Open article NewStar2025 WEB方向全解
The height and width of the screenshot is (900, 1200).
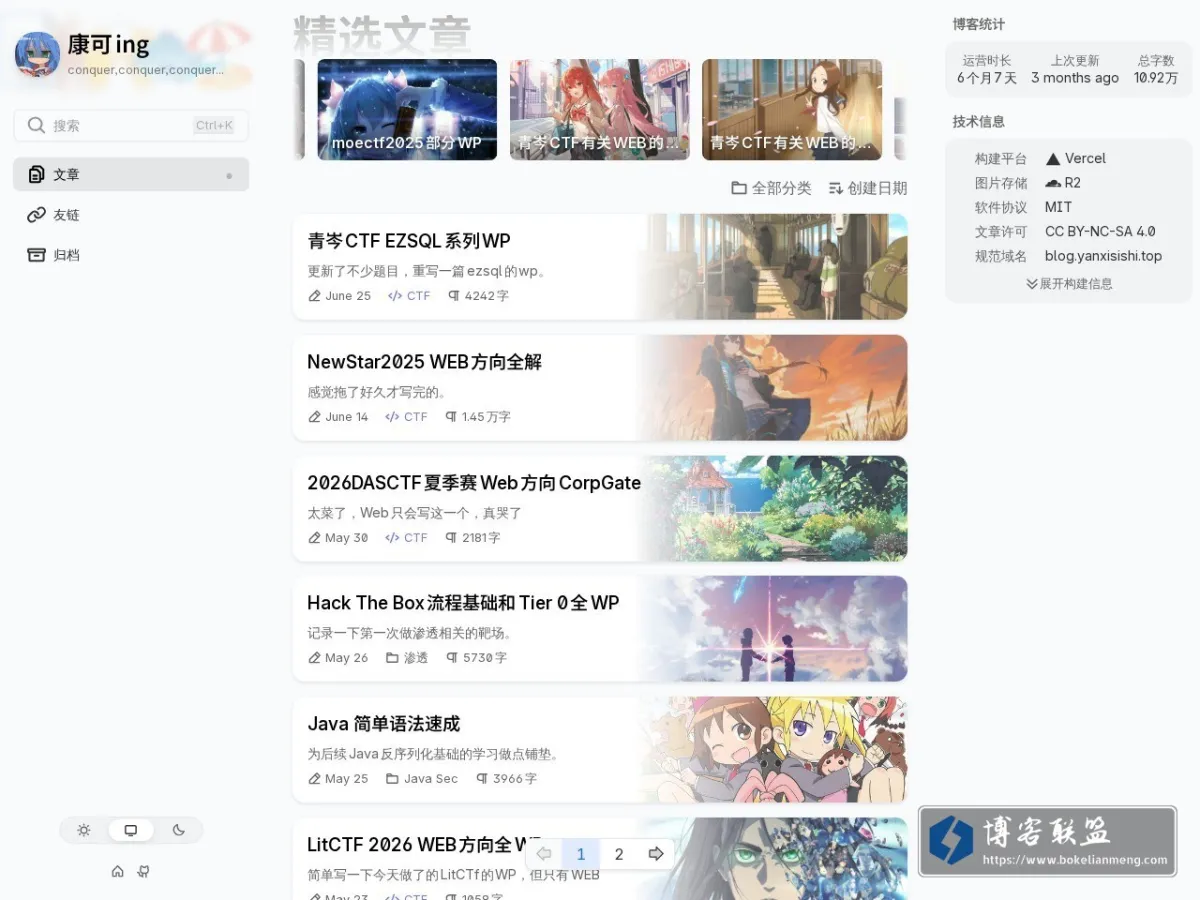click(x=600, y=387)
